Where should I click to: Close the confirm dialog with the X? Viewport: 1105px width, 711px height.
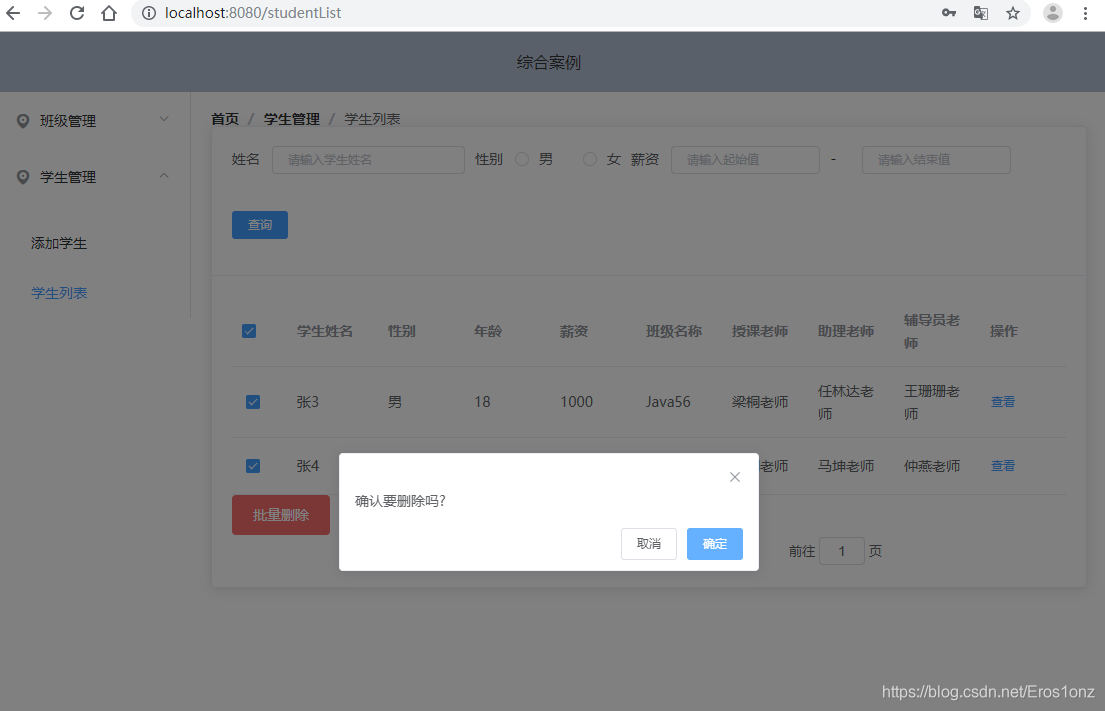(x=735, y=477)
